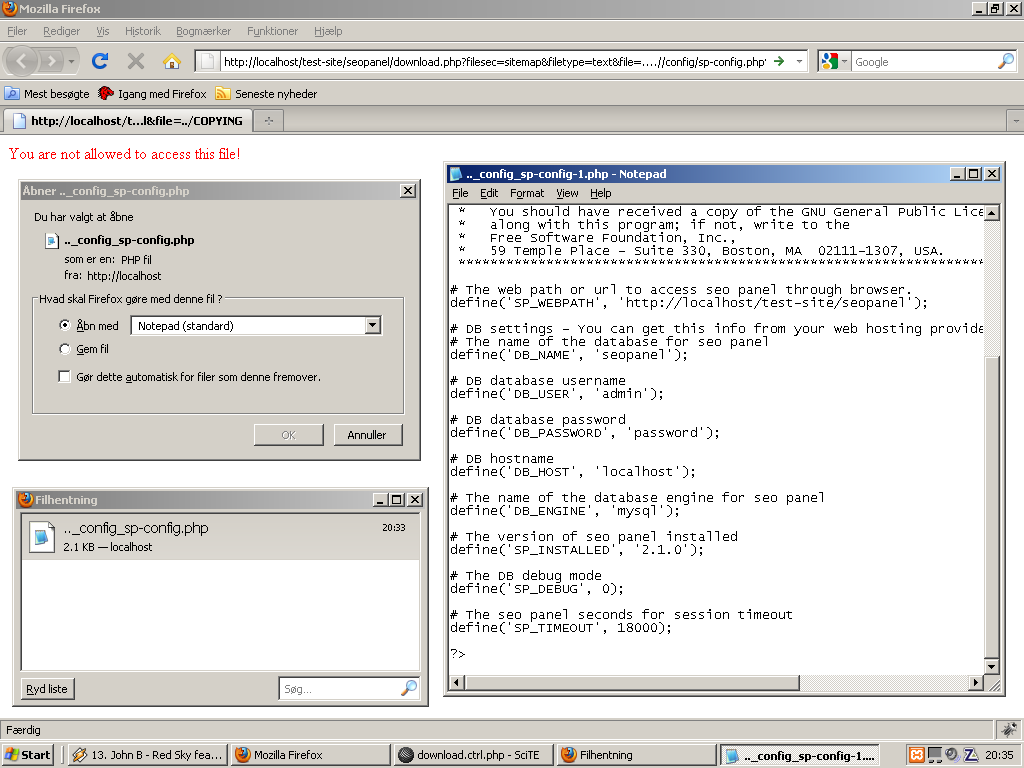Viewport: 1024px width, 768px height.
Task: Click Notepad vertical scrollbar up arrow
Action: [991, 213]
